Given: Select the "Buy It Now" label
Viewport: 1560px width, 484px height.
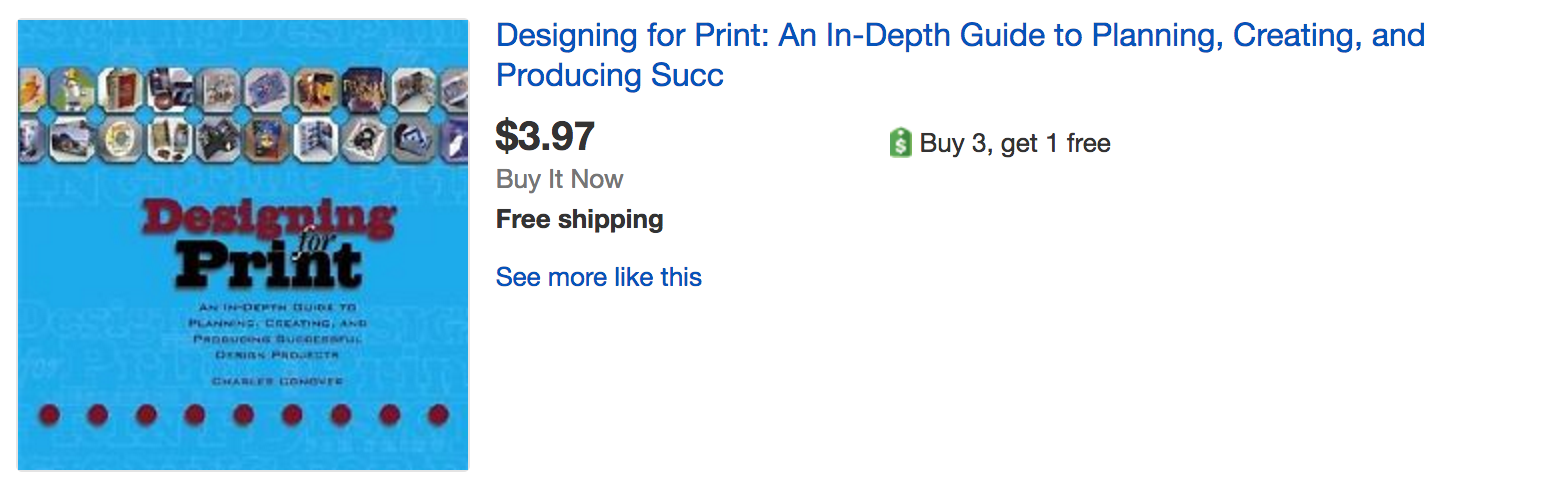Looking at the screenshot, I should (559, 180).
